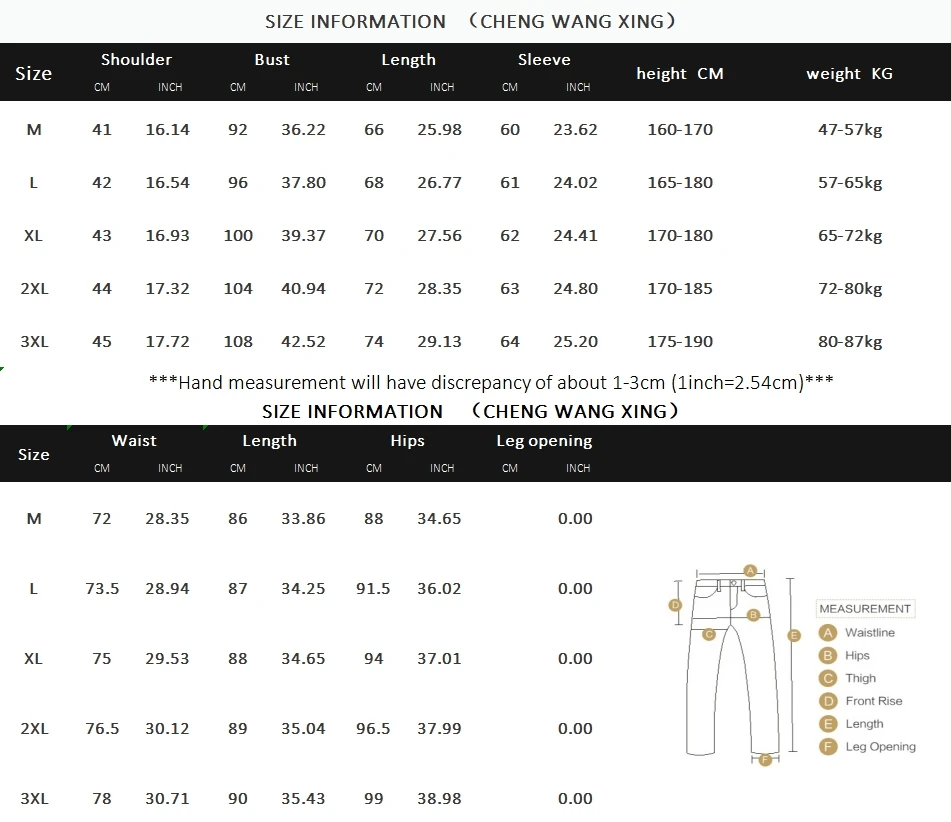The height and width of the screenshot is (822, 951).
Task: Click the Leg opening column header
Action: coord(544,441)
